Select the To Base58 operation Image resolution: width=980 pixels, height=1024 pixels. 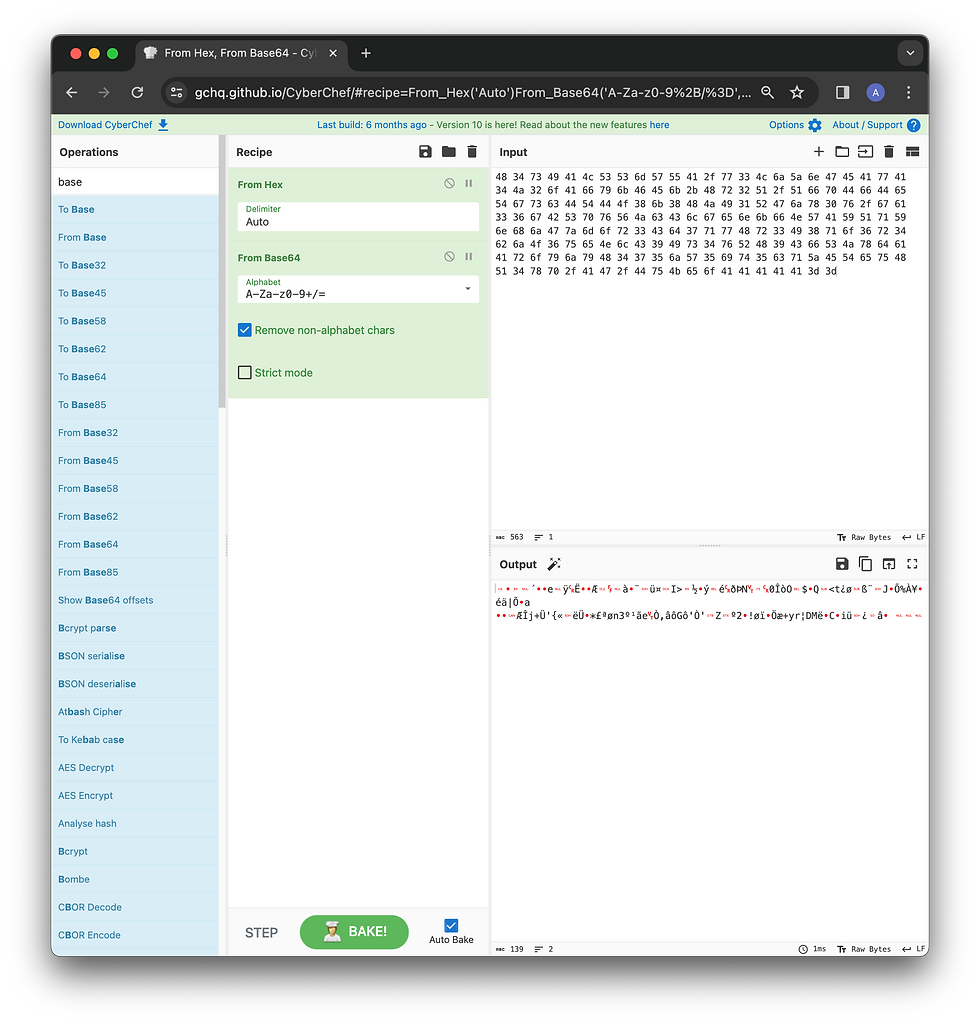pyautogui.click(x=135, y=321)
